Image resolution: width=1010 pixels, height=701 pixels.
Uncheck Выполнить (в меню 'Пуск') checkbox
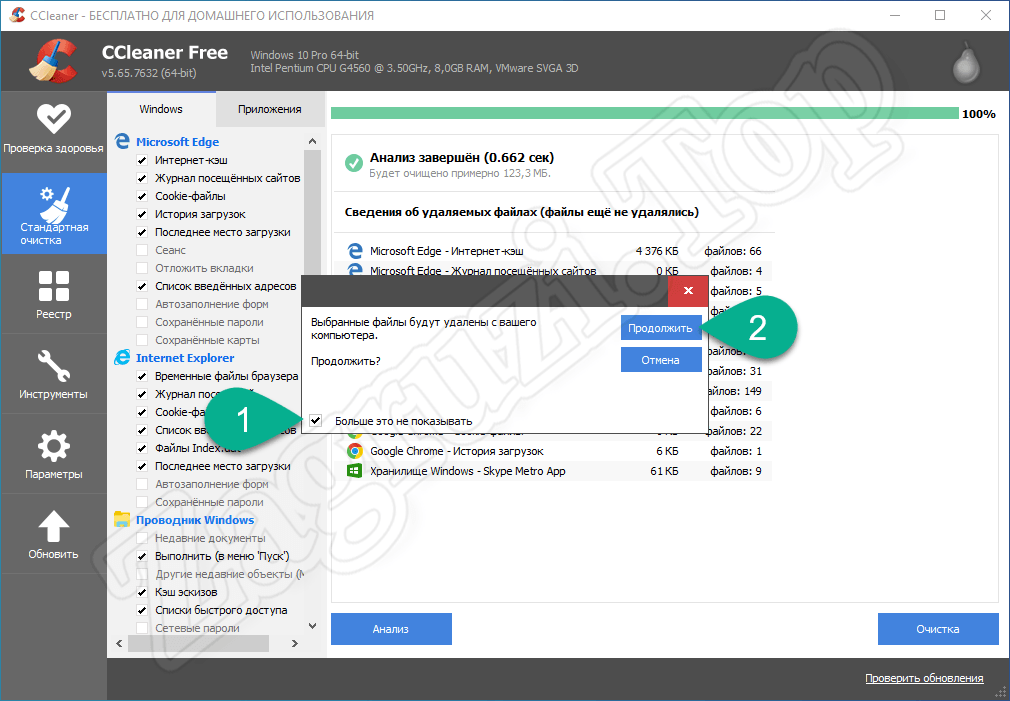[142, 556]
